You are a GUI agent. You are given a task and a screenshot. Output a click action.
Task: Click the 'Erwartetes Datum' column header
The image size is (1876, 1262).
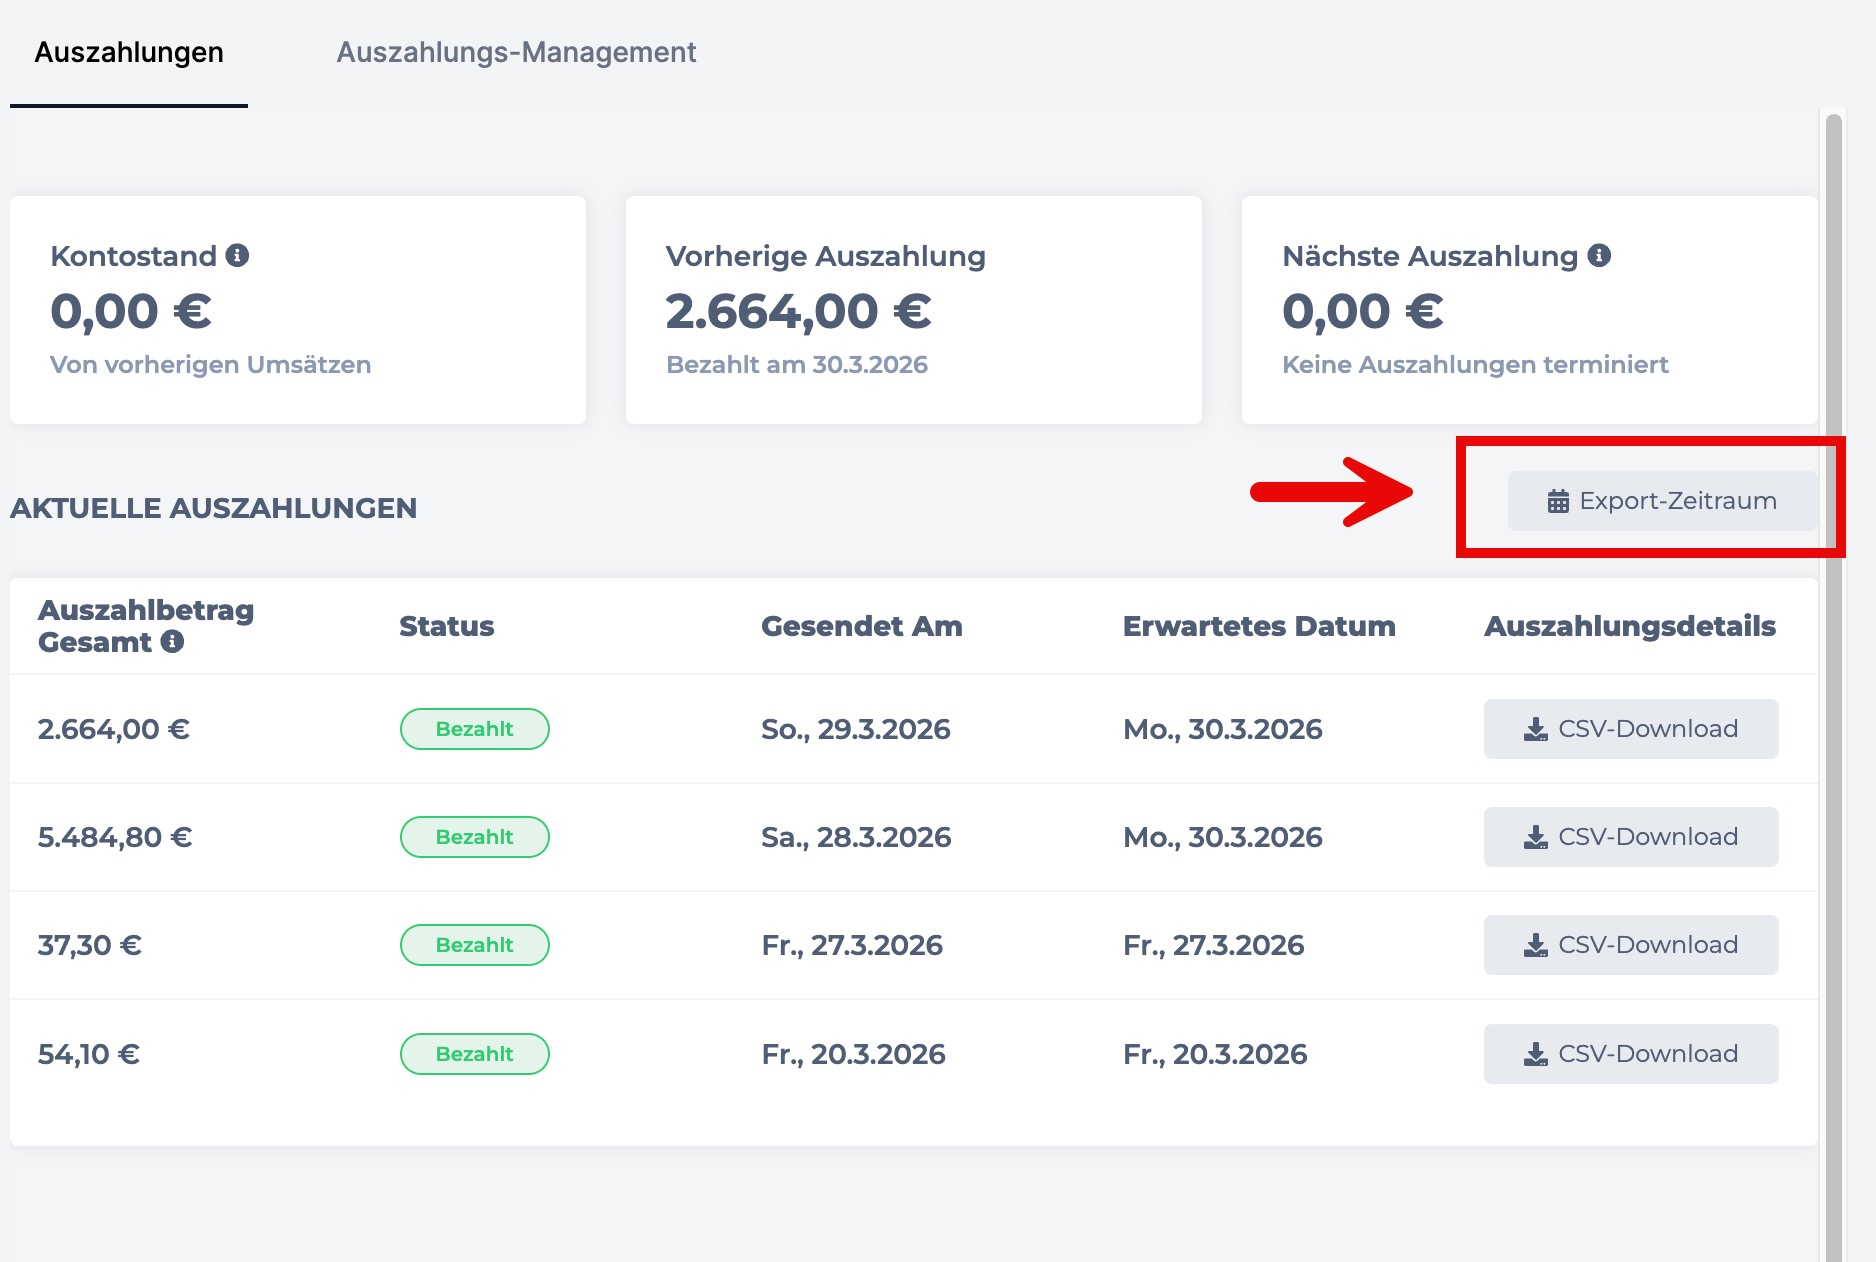point(1259,626)
